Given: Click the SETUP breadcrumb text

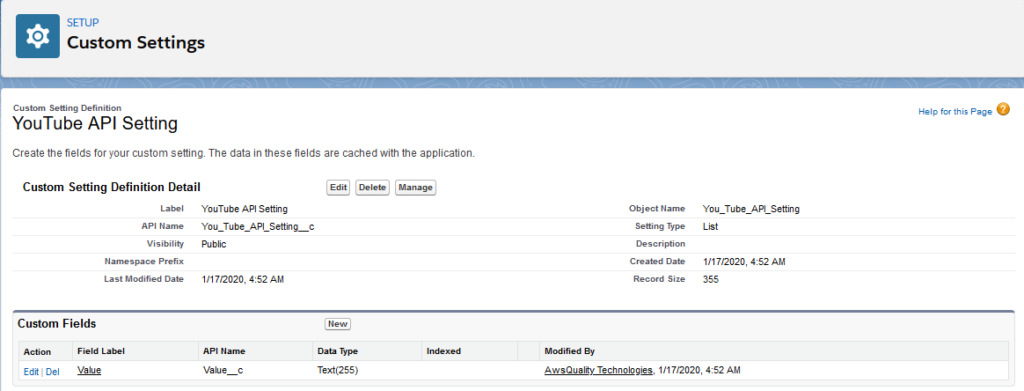Looking at the screenshot, I should click(x=83, y=23).
